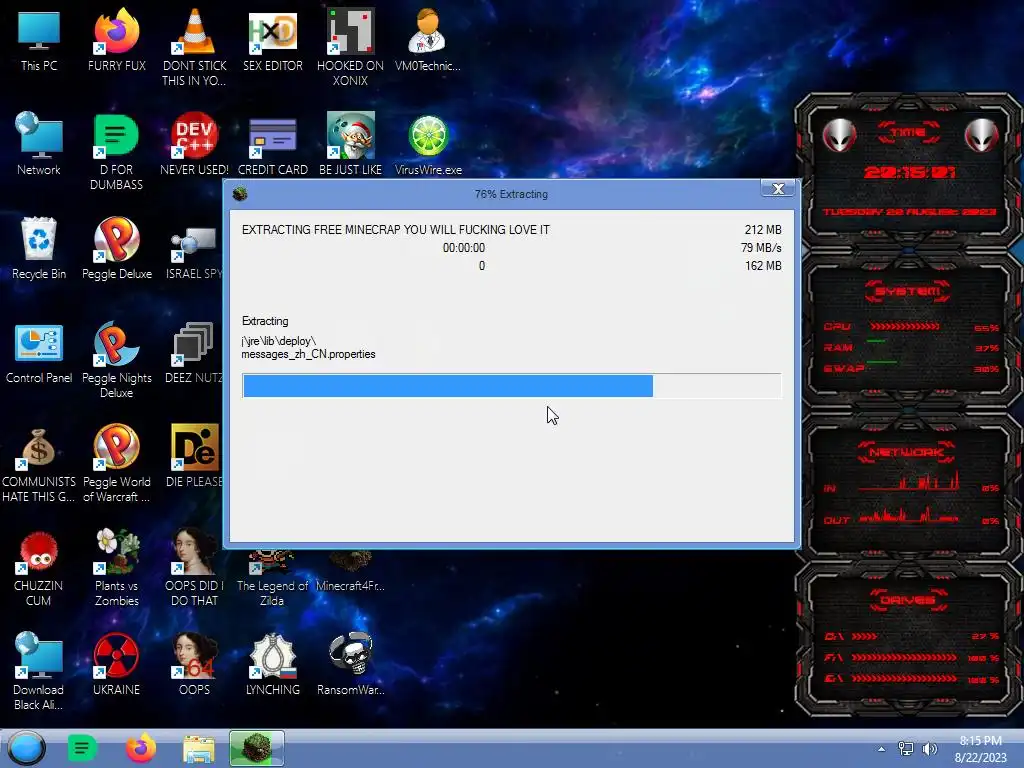Click the EXTRACTING FREE MINECRAP heading text
Screen dimensions: 1024x768
click(396, 230)
